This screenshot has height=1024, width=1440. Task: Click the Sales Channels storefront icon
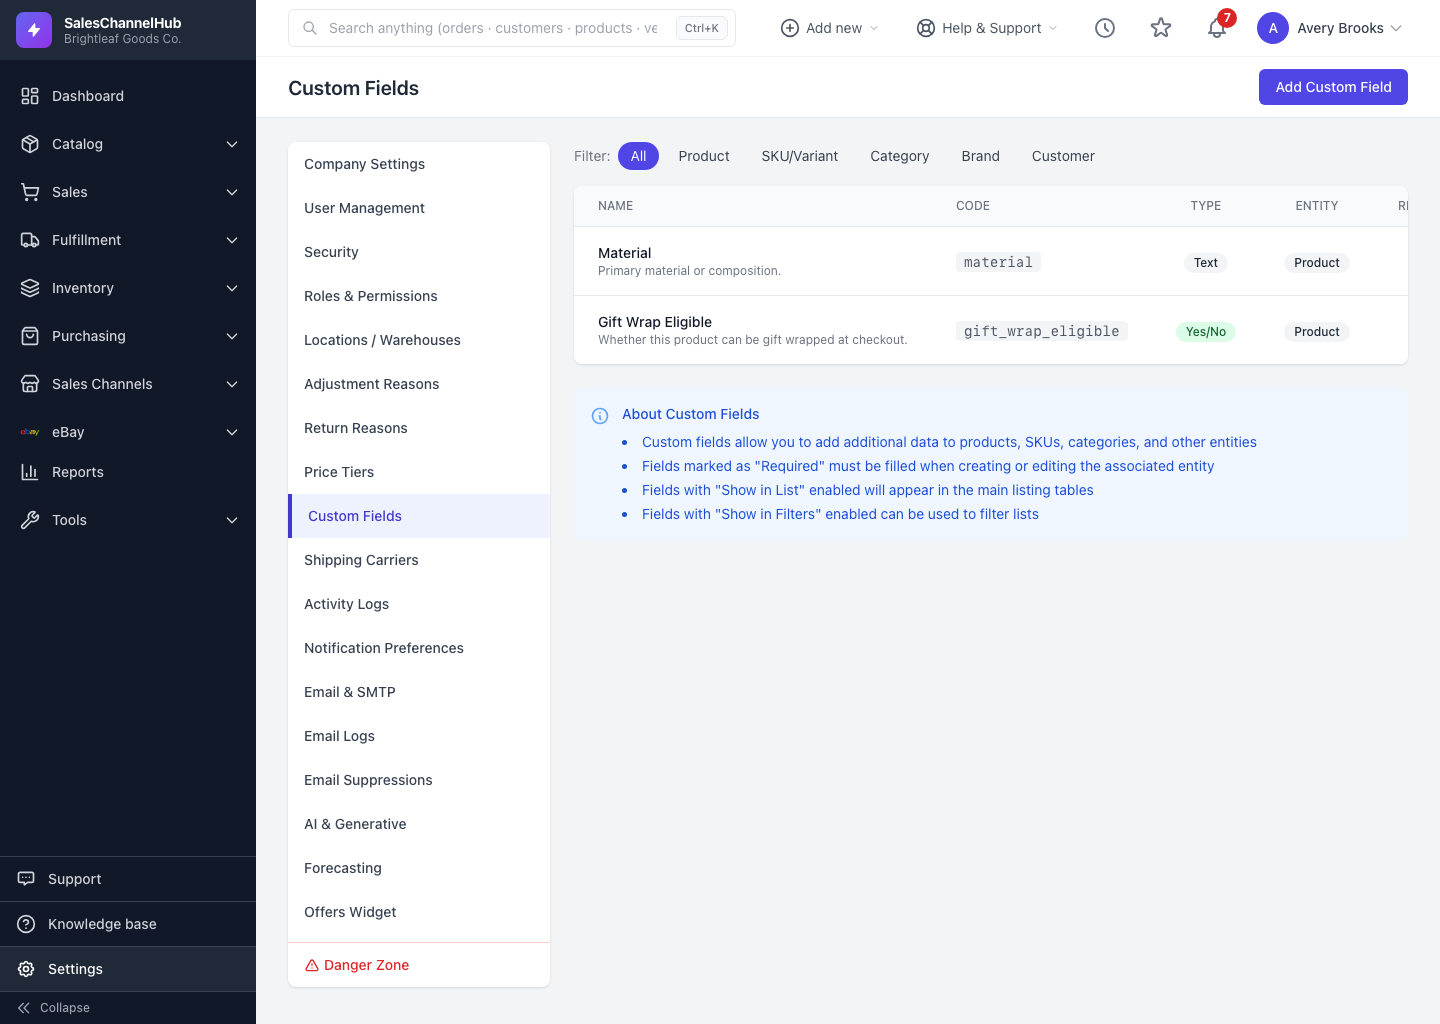pyautogui.click(x=30, y=384)
